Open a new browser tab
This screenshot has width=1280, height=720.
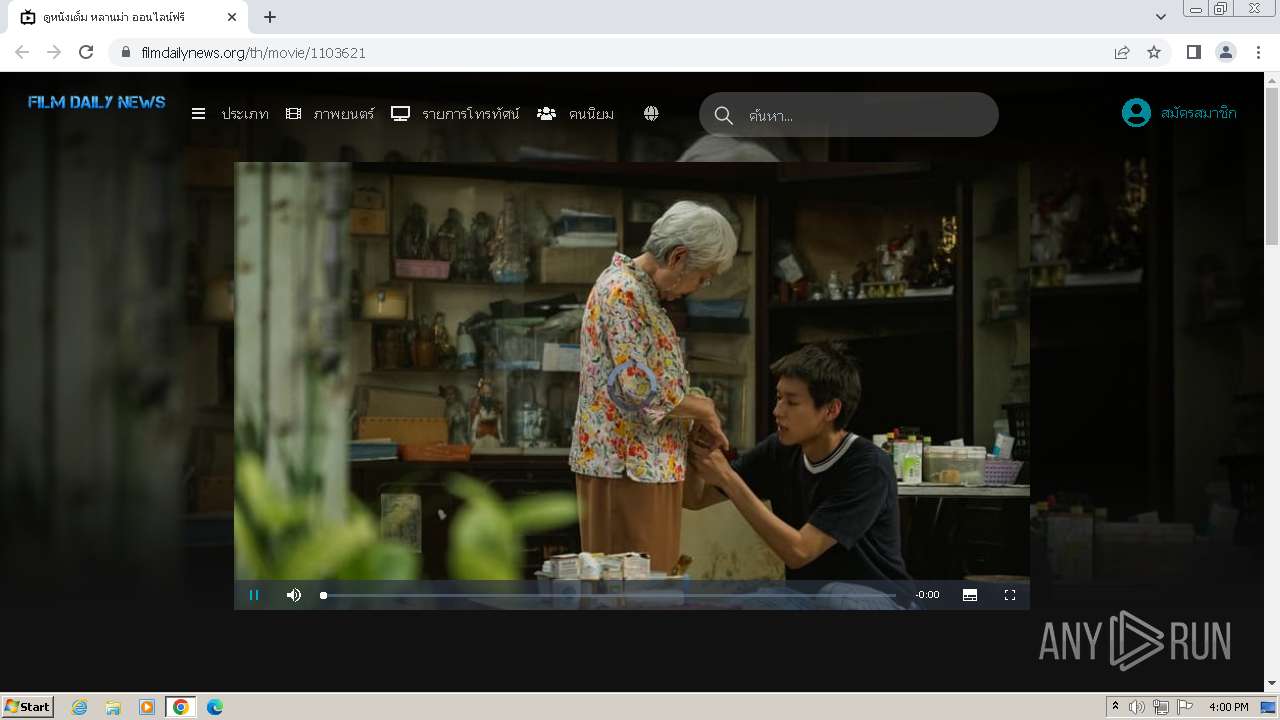[x=270, y=17]
